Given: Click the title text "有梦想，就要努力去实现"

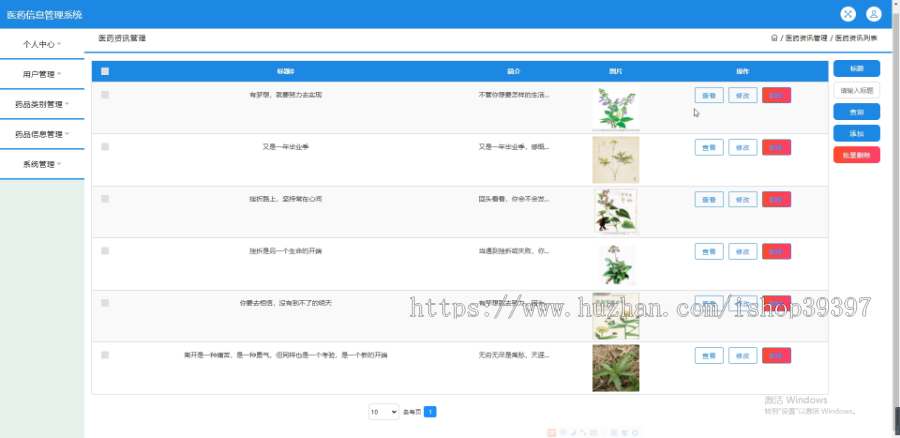Looking at the screenshot, I should coord(285,95).
